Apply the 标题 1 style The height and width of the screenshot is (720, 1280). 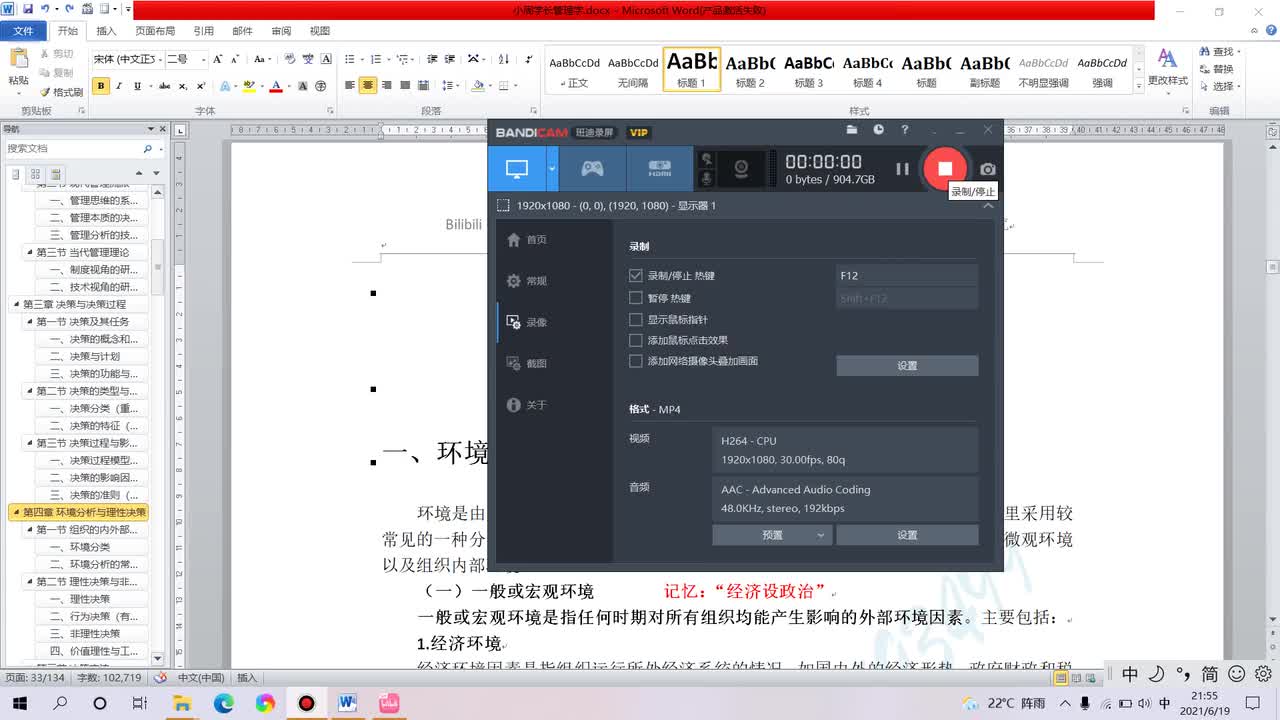[x=691, y=69]
